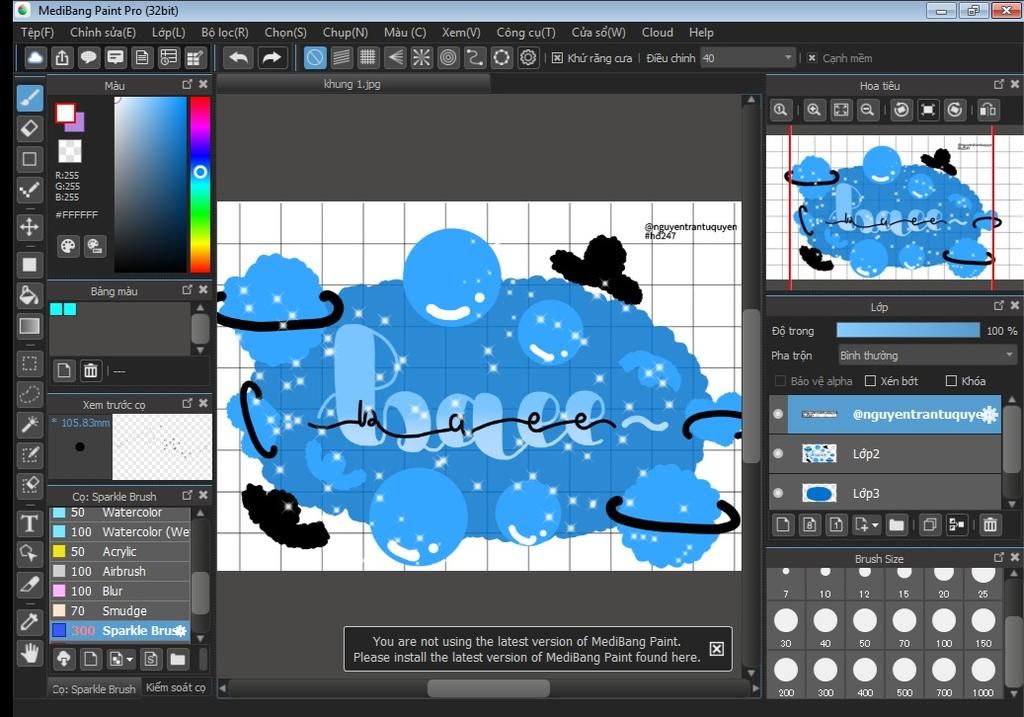The image size is (1024, 717).
Task: Open the Lớp(L) menu
Action: pyautogui.click(x=168, y=33)
